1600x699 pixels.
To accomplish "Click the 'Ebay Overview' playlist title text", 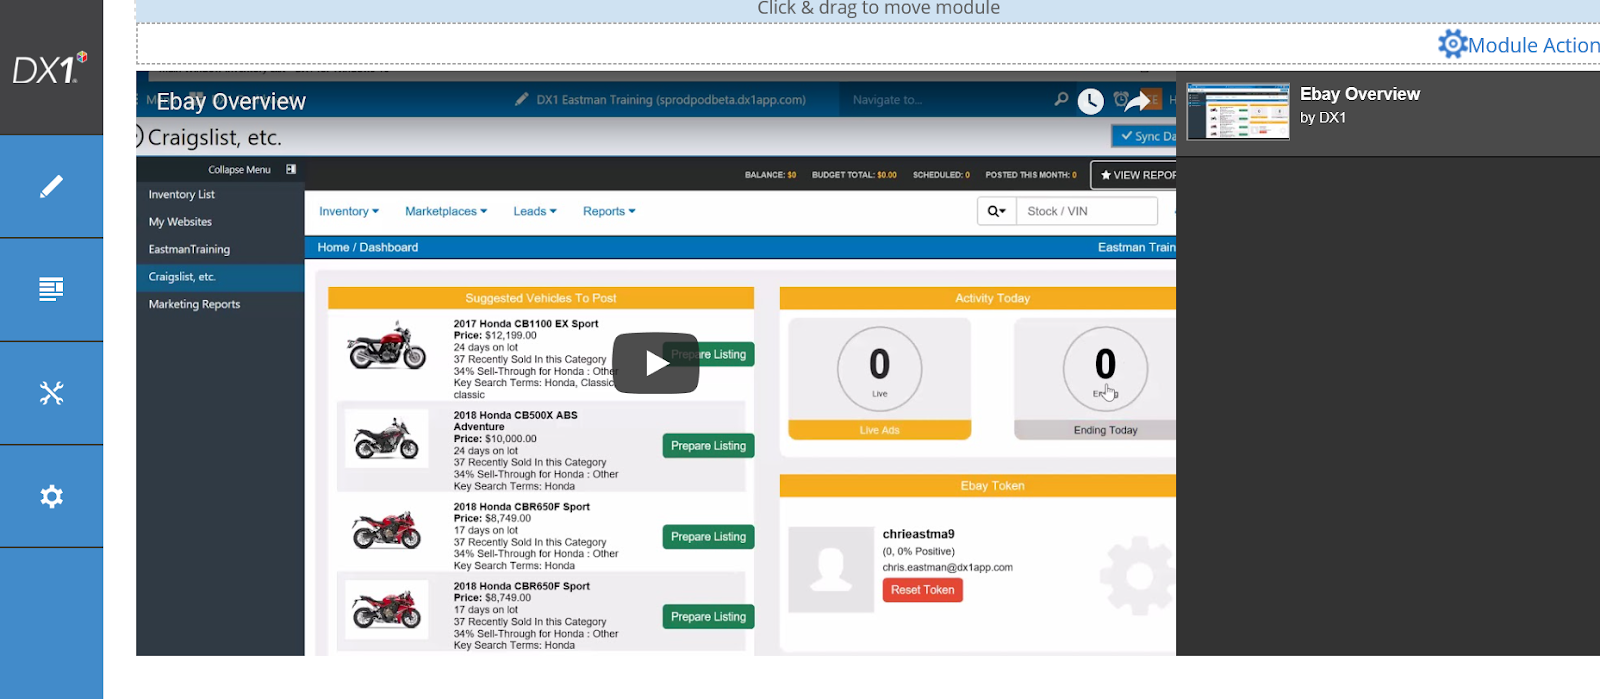I will [x=1360, y=94].
